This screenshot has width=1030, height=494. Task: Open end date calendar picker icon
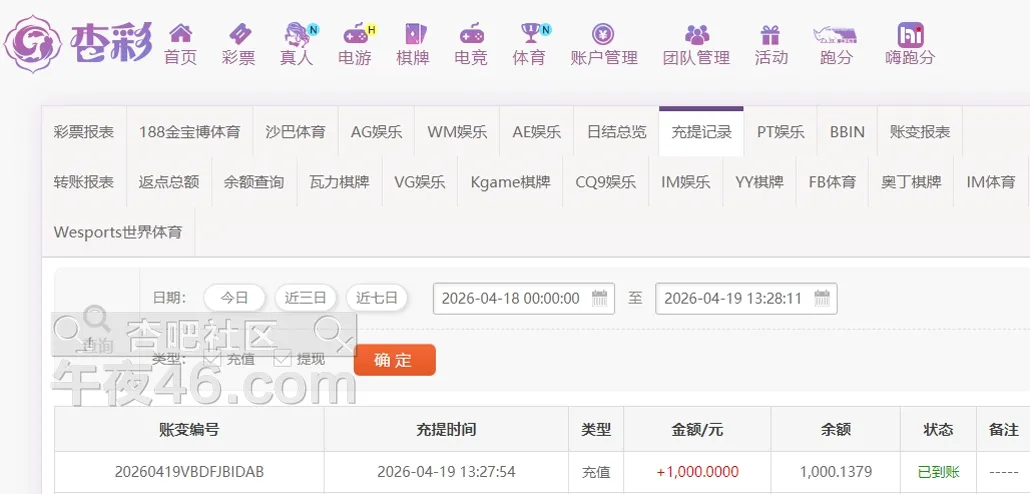point(822,298)
